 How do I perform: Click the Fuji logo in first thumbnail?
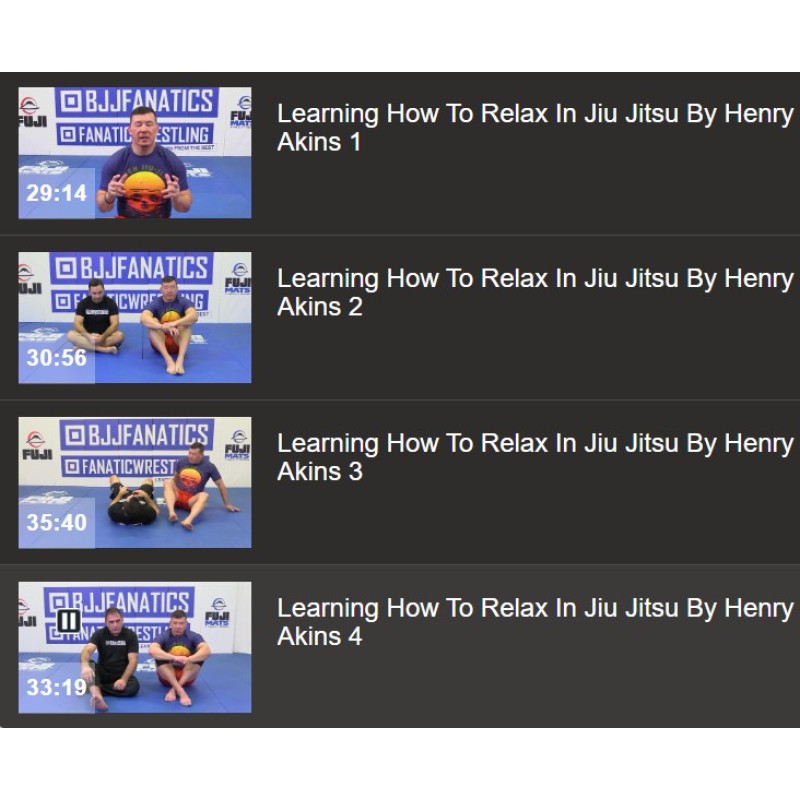click(32, 112)
